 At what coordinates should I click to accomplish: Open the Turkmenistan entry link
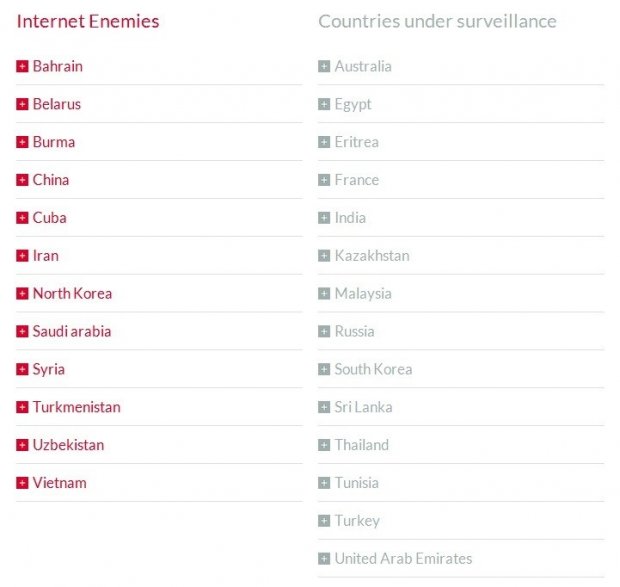coord(77,407)
